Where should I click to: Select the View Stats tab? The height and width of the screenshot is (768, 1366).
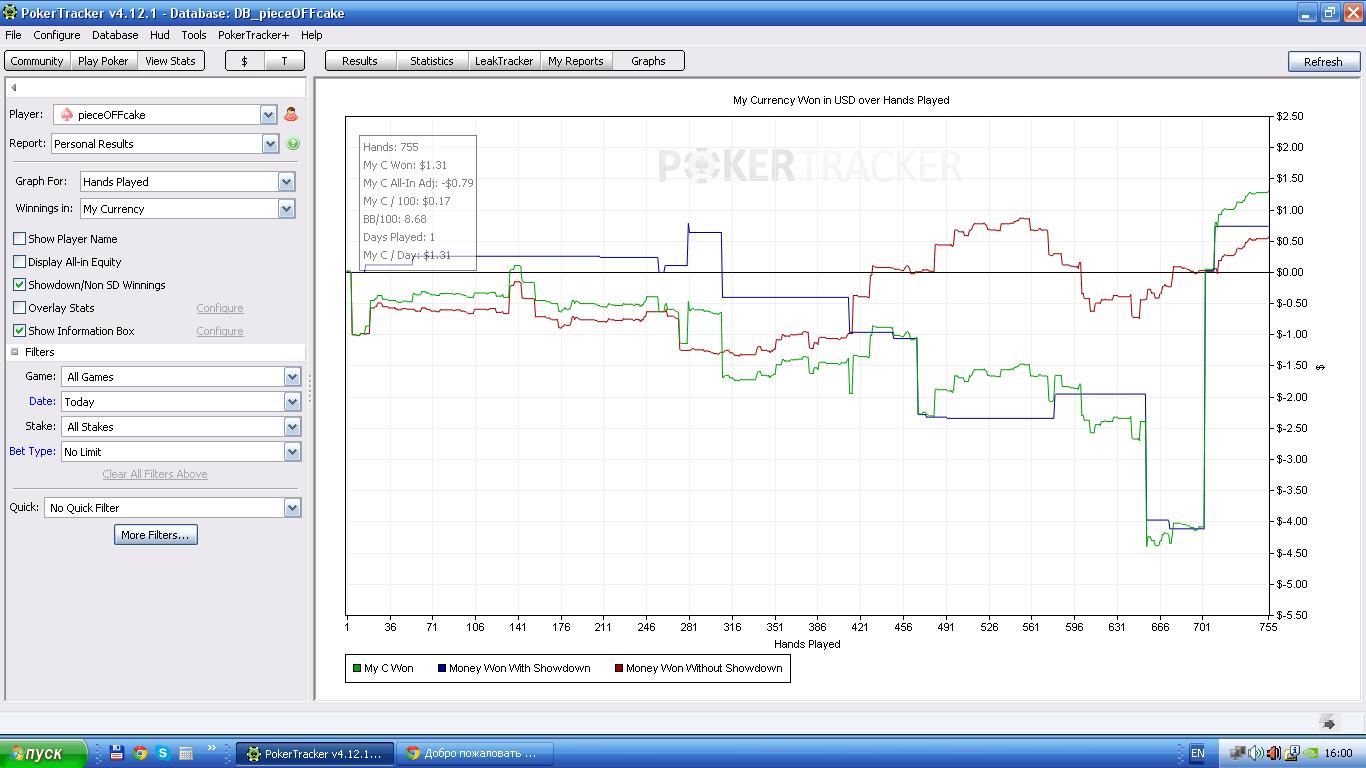tap(171, 61)
